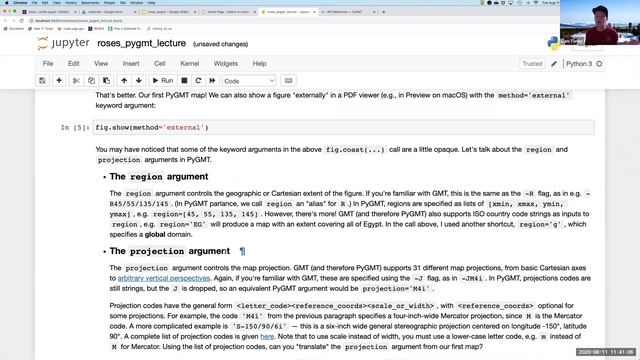Click into the fig.show code cell

(x=343, y=127)
